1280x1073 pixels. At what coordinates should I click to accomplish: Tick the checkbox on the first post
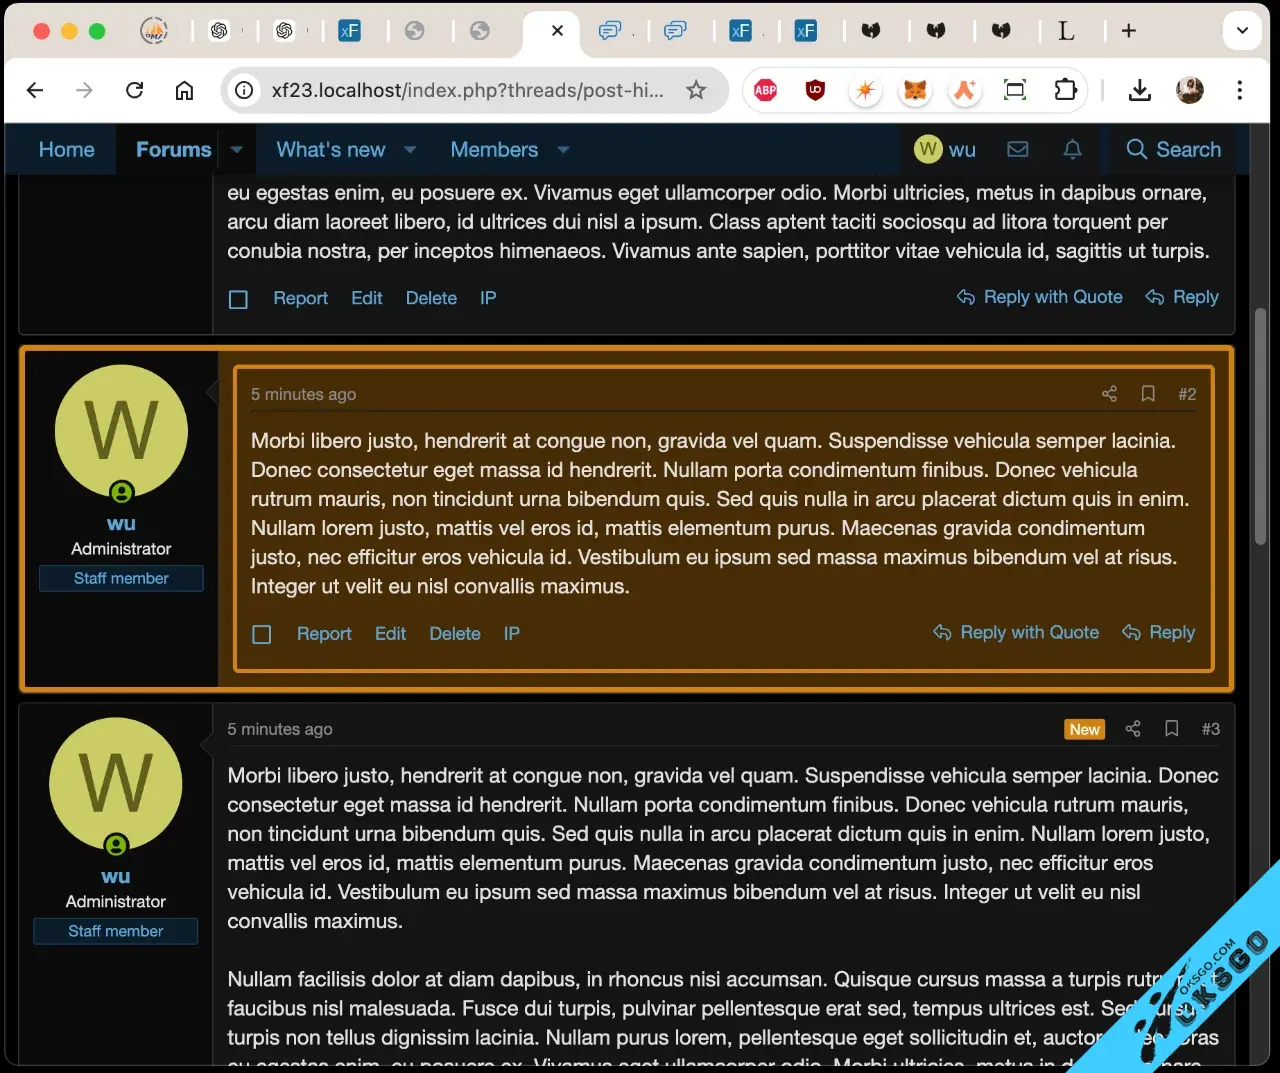click(238, 299)
